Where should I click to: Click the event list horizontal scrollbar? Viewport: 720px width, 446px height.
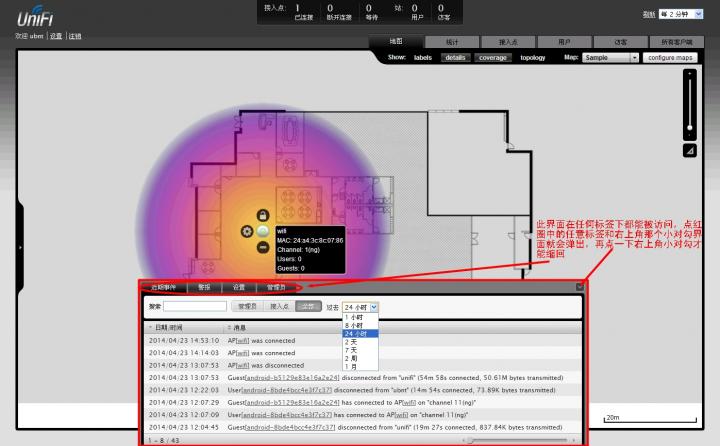[519, 440]
